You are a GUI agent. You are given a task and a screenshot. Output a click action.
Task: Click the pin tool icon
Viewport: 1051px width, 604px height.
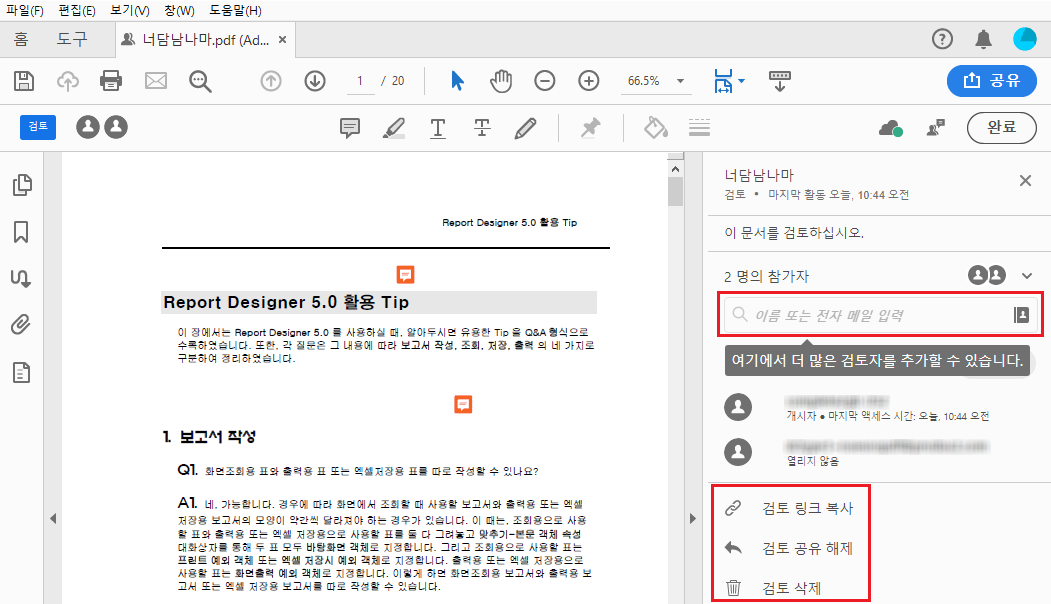591,127
